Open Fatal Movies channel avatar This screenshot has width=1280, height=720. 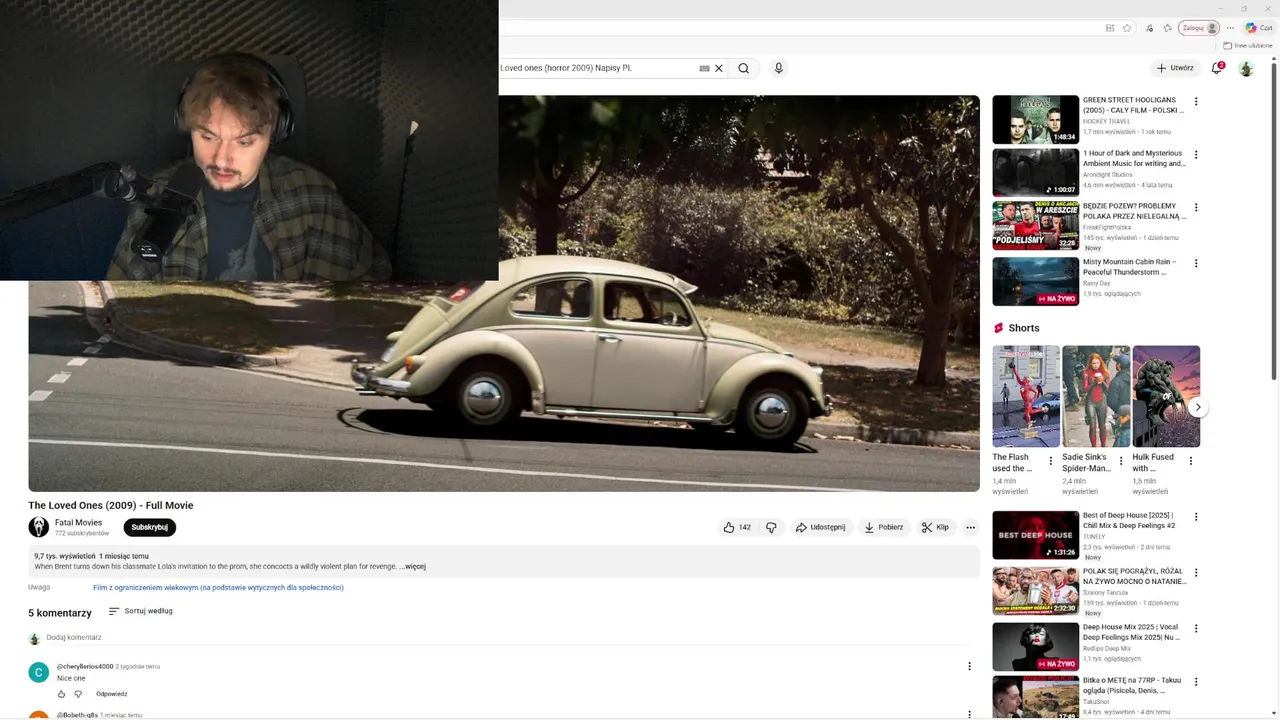pos(38,527)
